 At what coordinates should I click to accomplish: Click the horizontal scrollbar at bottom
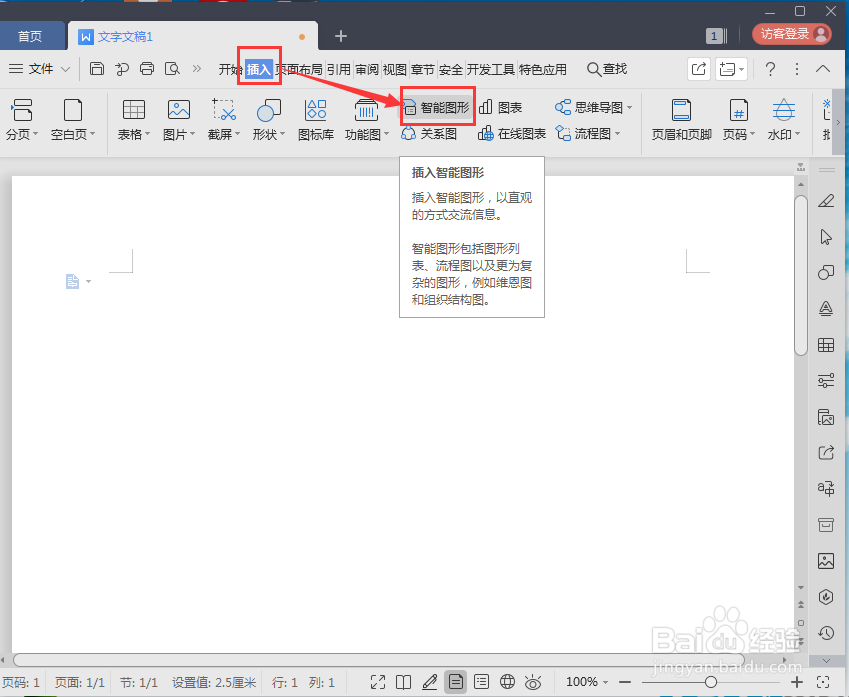point(379,660)
